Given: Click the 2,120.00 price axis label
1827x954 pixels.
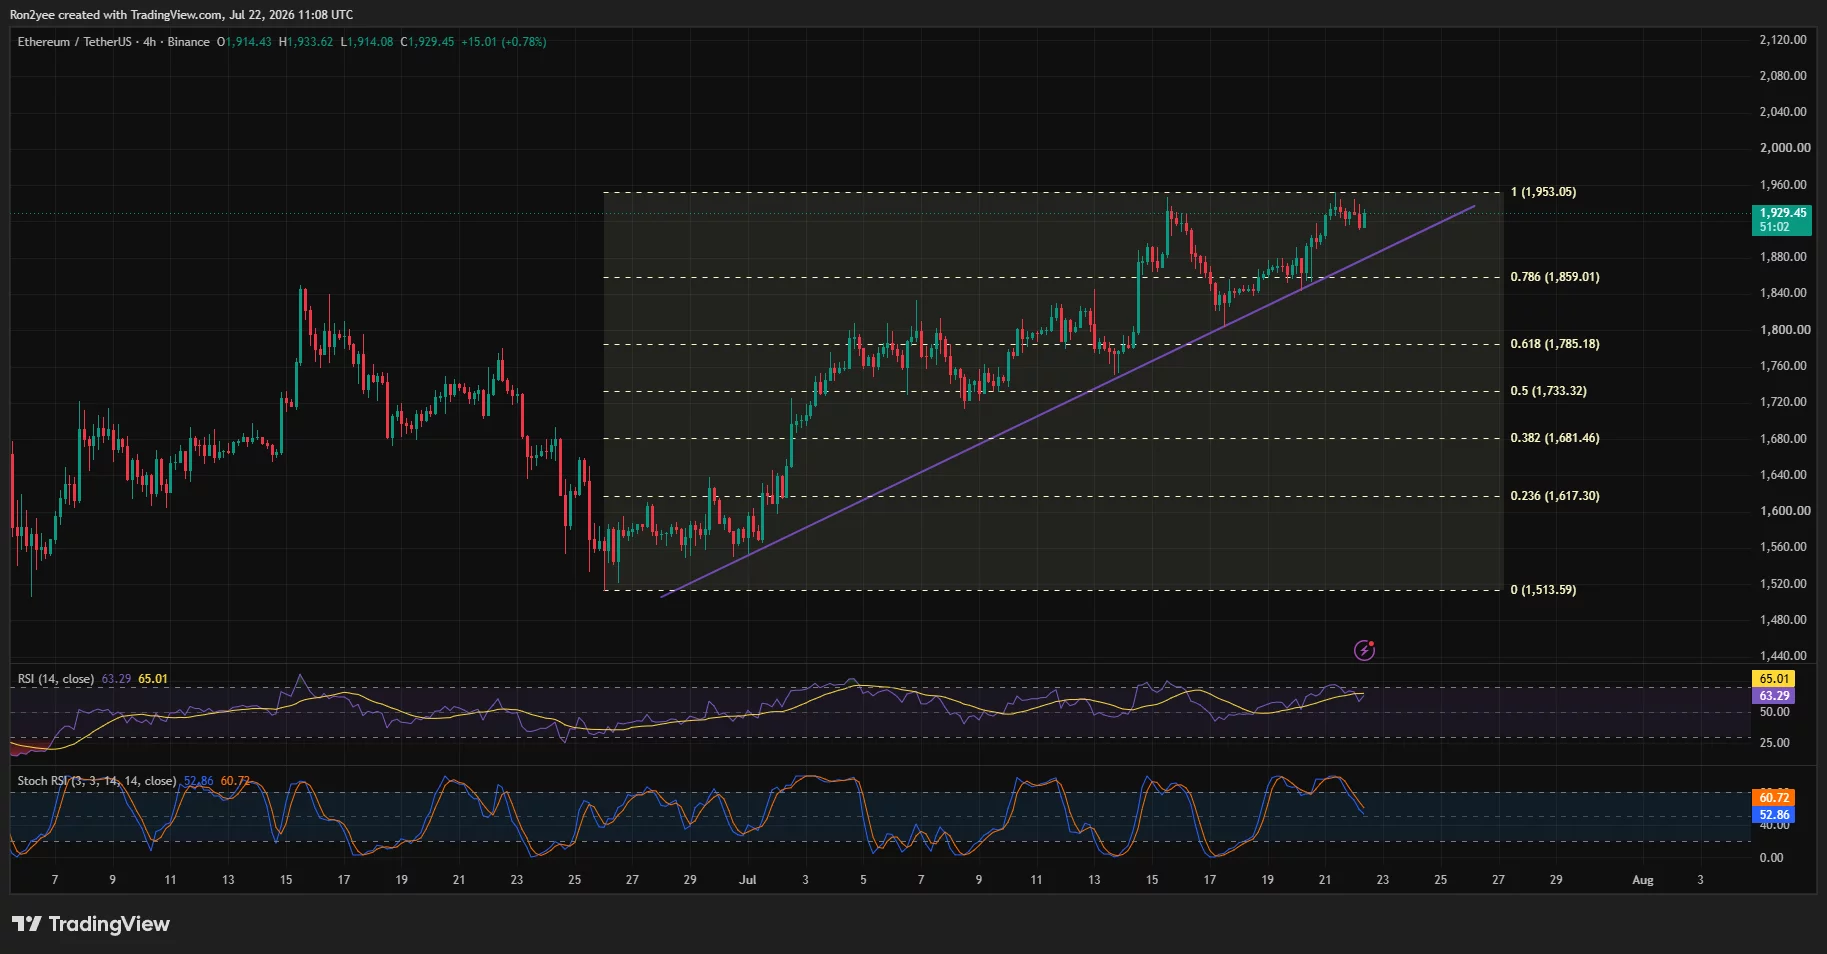Looking at the screenshot, I should (x=1783, y=40).
